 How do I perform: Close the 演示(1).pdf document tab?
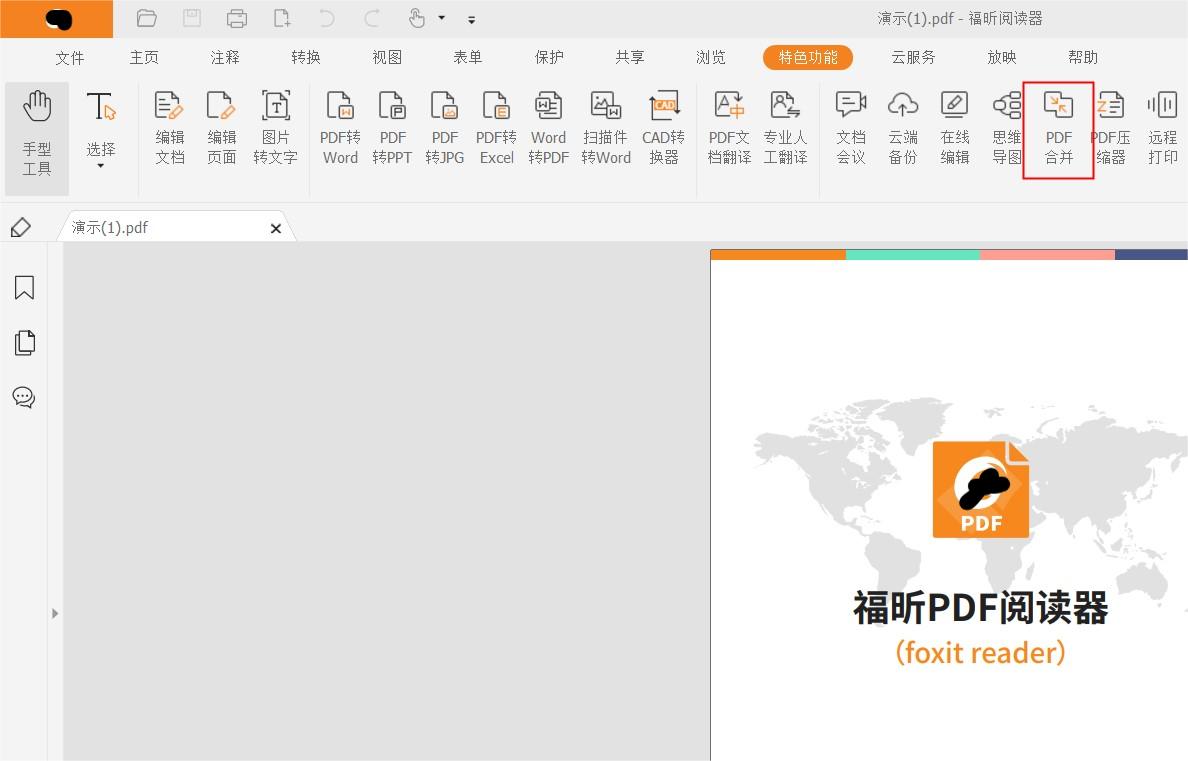[275, 228]
